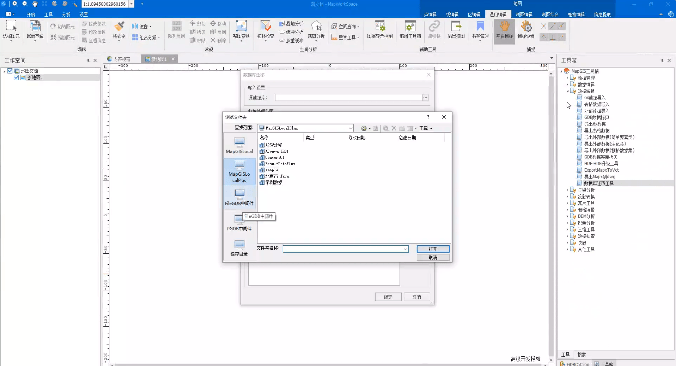Click the name column header in file list
Screen dimensions: 676x366
click(280, 138)
